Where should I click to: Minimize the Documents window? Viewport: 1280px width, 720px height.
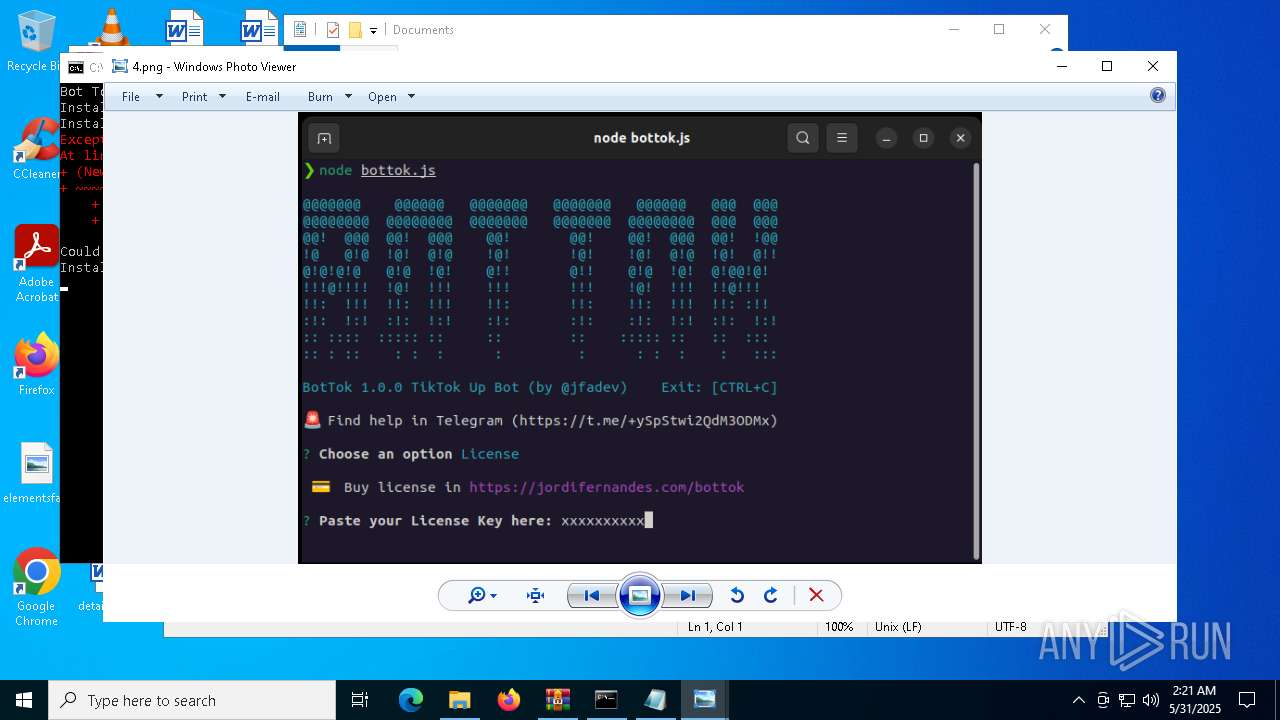[x=953, y=30]
